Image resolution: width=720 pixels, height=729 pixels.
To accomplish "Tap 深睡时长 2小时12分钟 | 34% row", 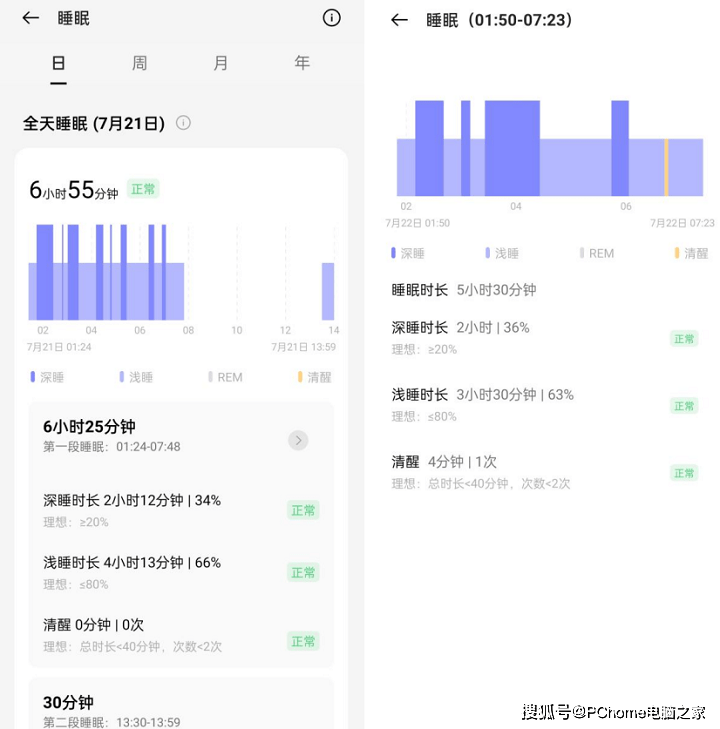I will coord(181,510).
